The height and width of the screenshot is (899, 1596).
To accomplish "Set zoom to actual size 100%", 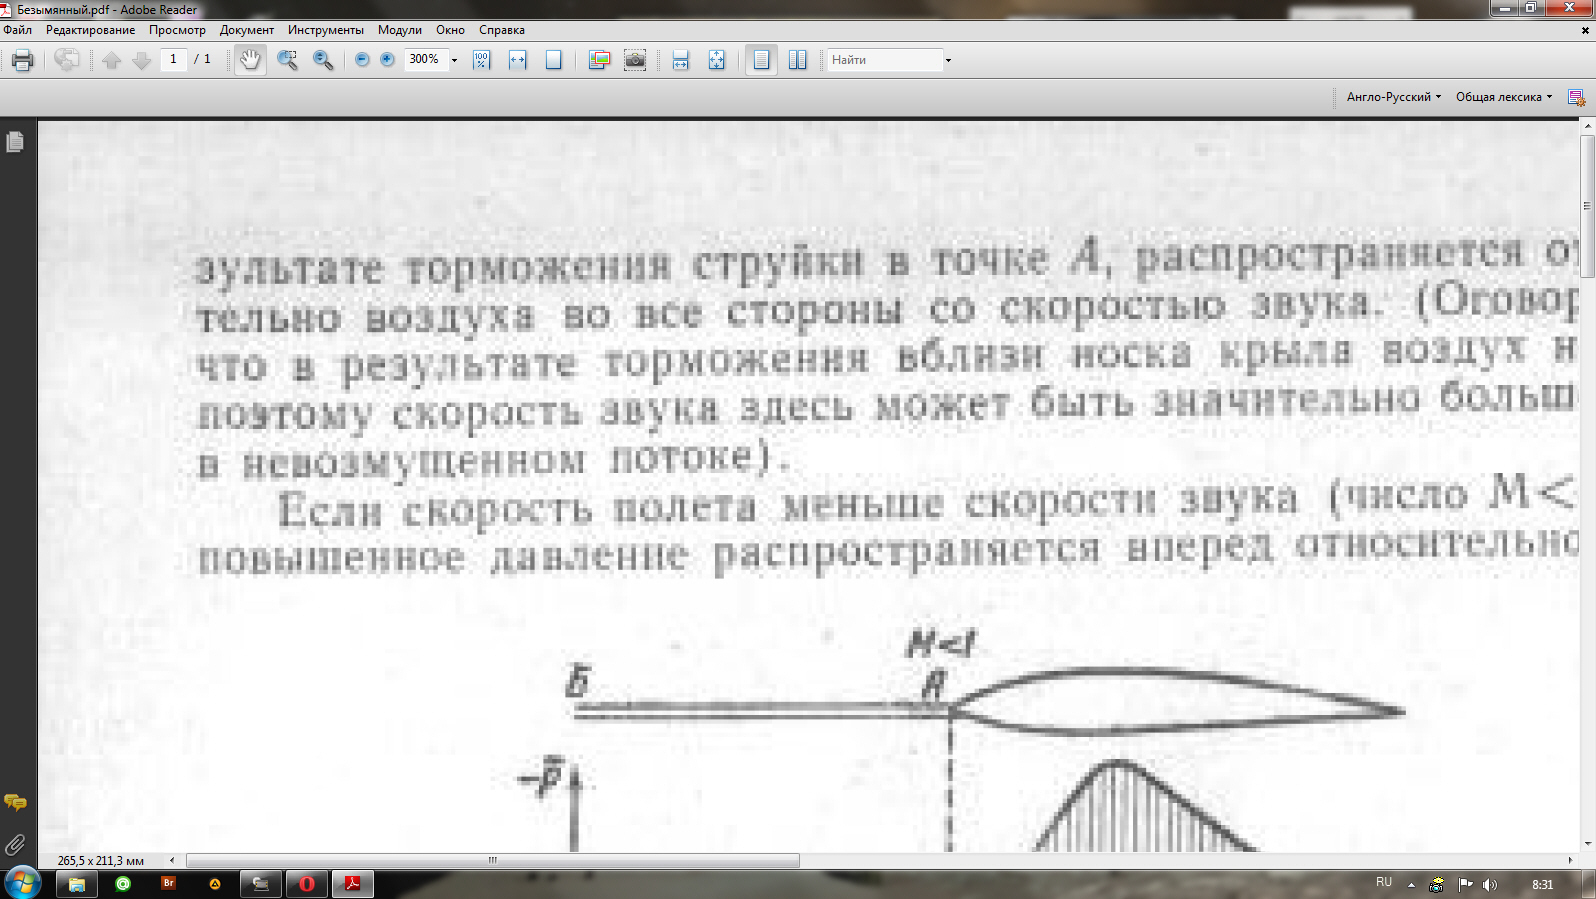I will pos(482,60).
